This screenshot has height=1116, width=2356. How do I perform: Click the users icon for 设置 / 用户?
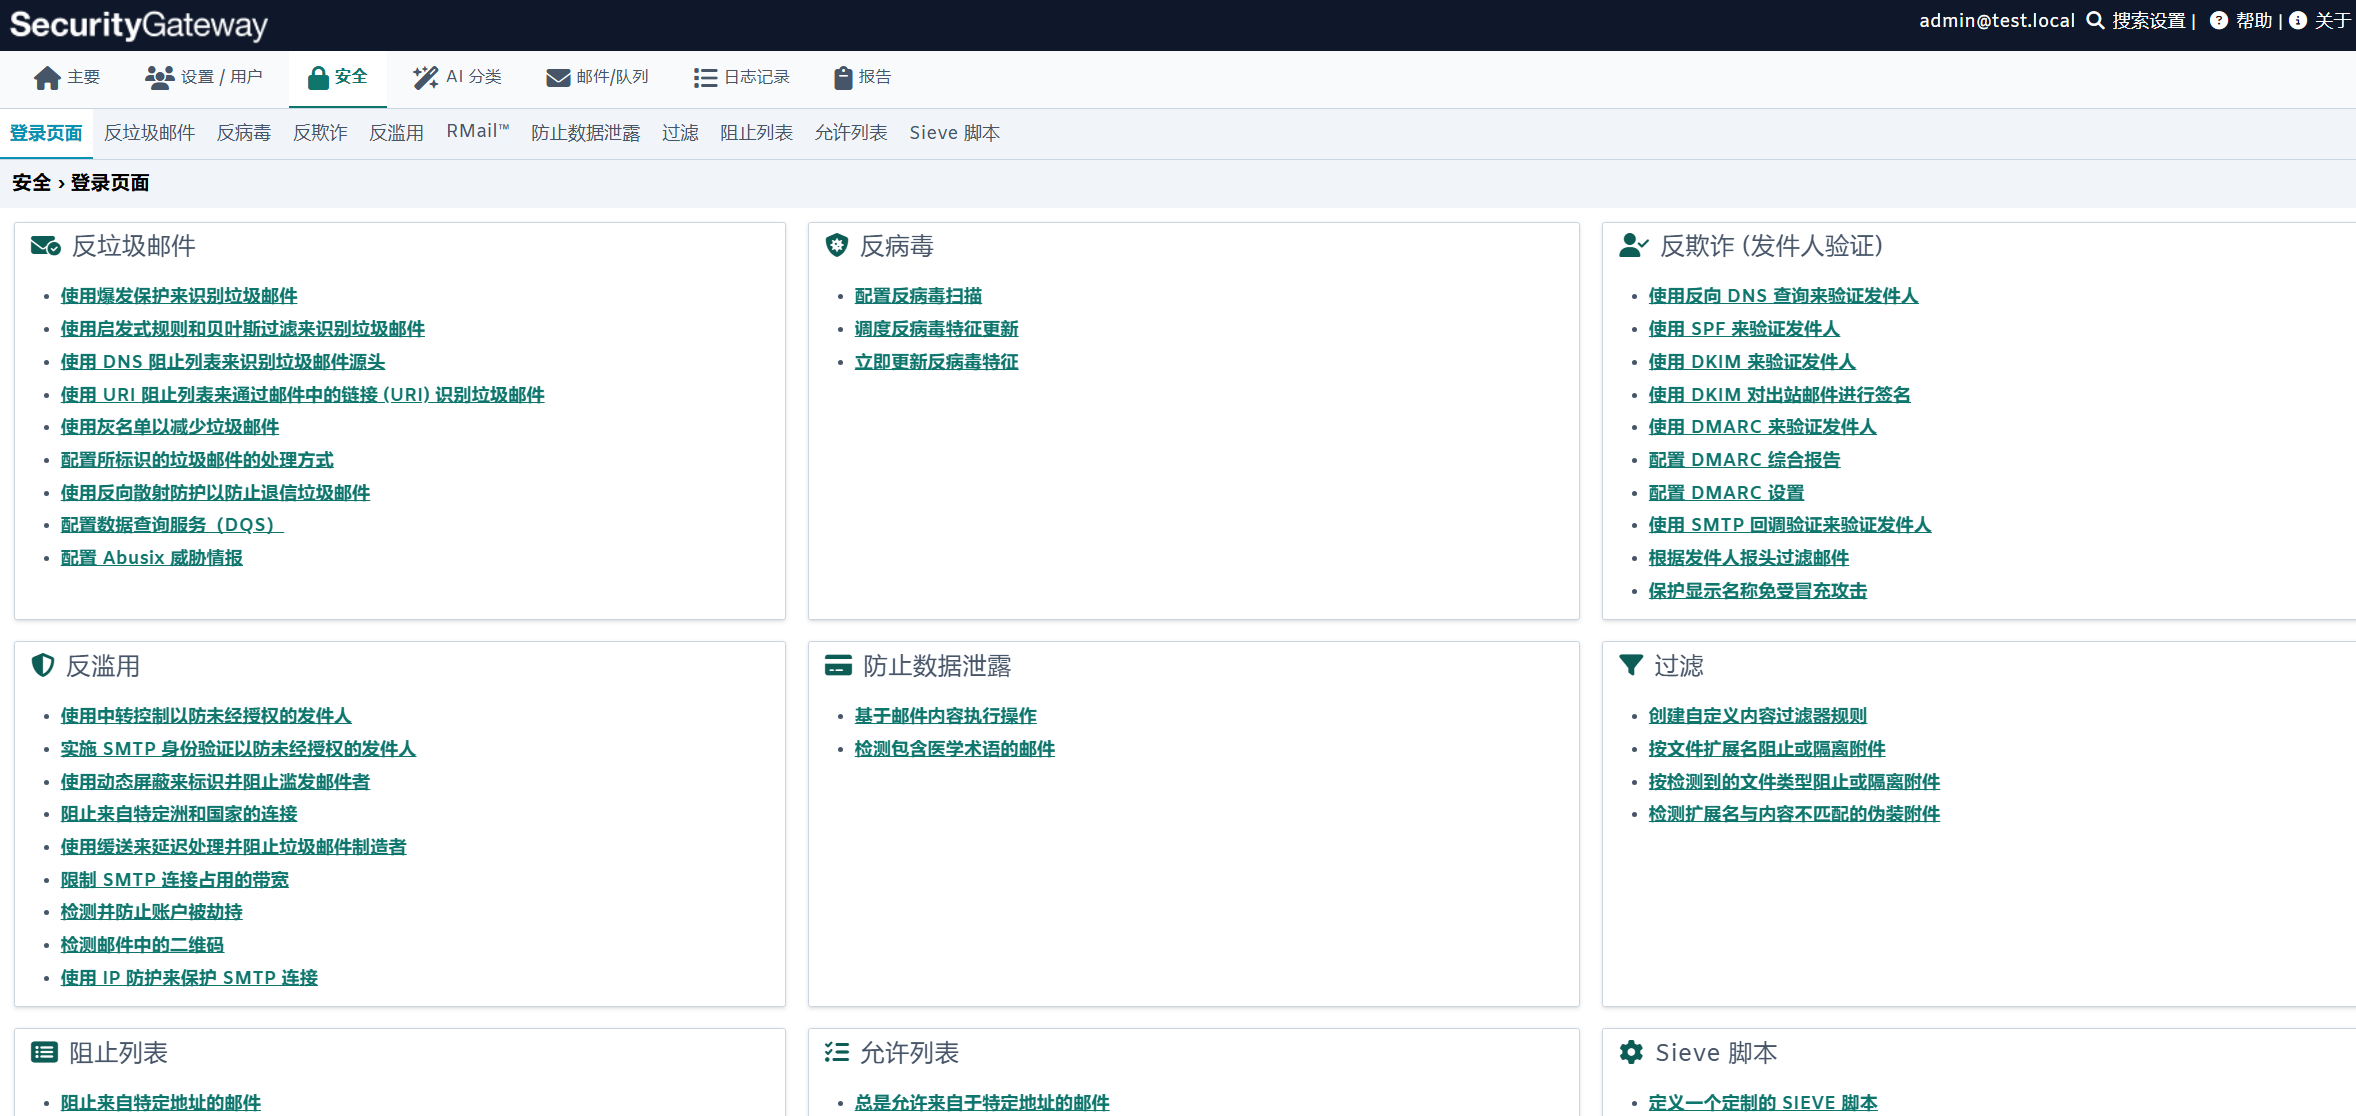pos(159,78)
